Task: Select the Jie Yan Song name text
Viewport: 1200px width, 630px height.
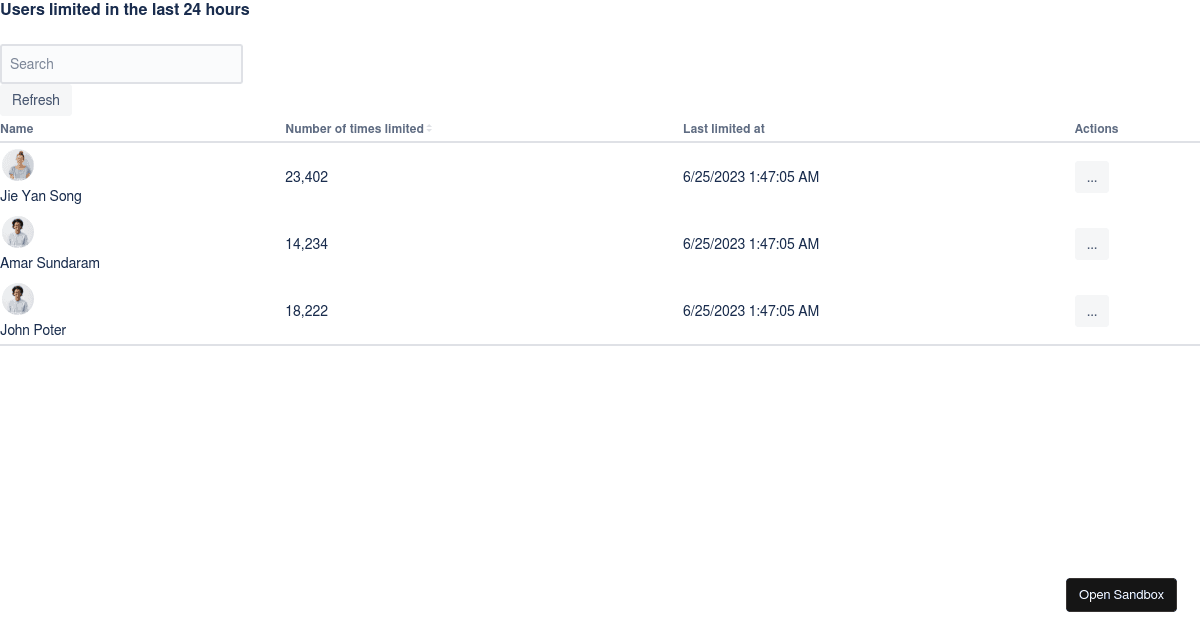Action: [41, 196]
